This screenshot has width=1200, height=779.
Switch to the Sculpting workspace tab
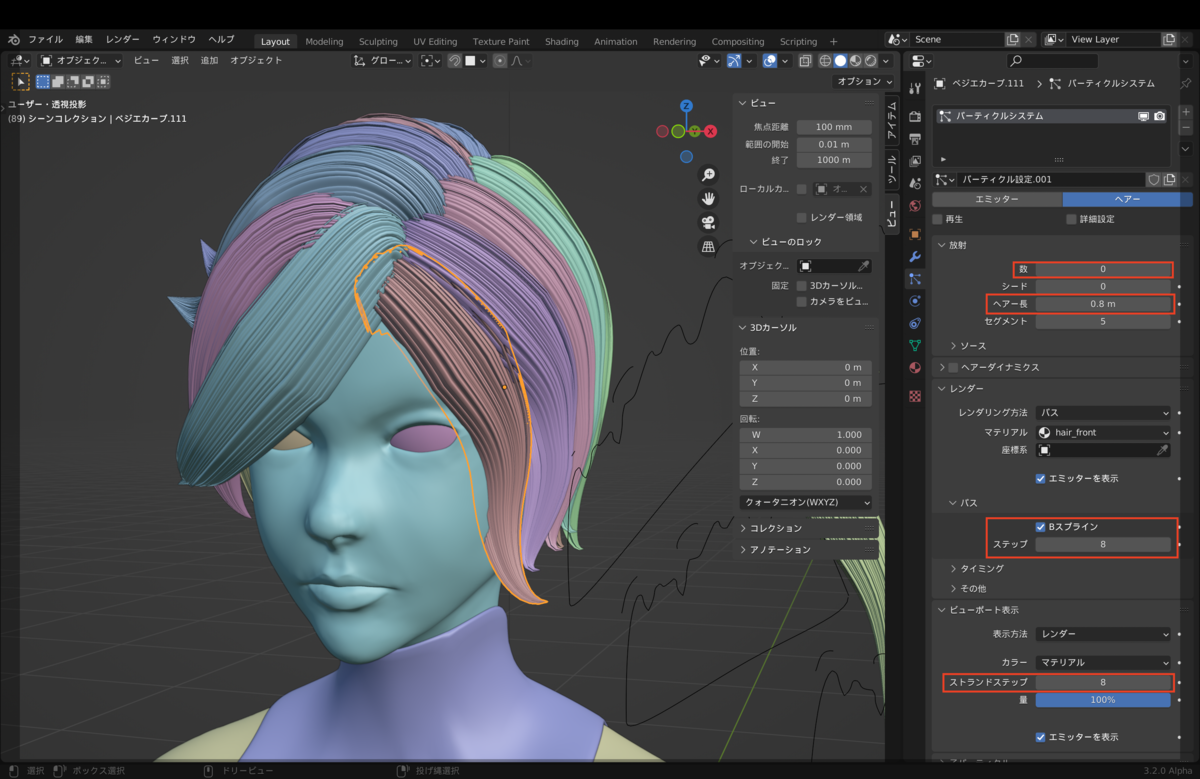click(x=378, y=42)
